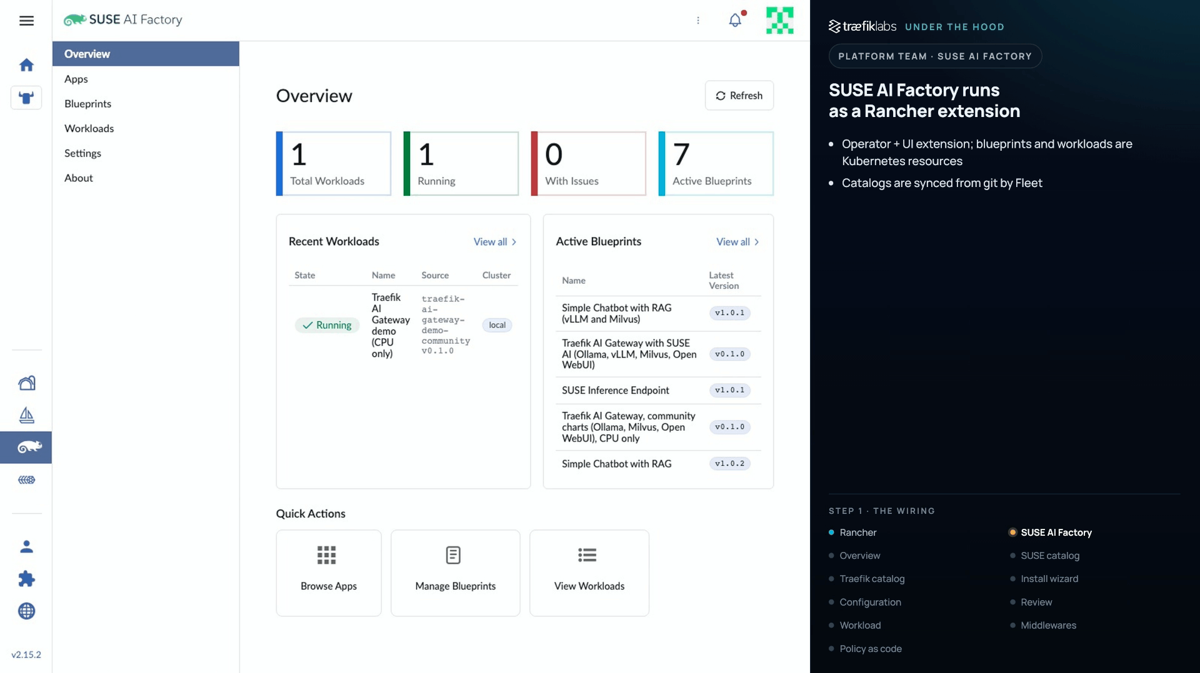Click the SUSE AI Factory header logo

coord(123,20)
